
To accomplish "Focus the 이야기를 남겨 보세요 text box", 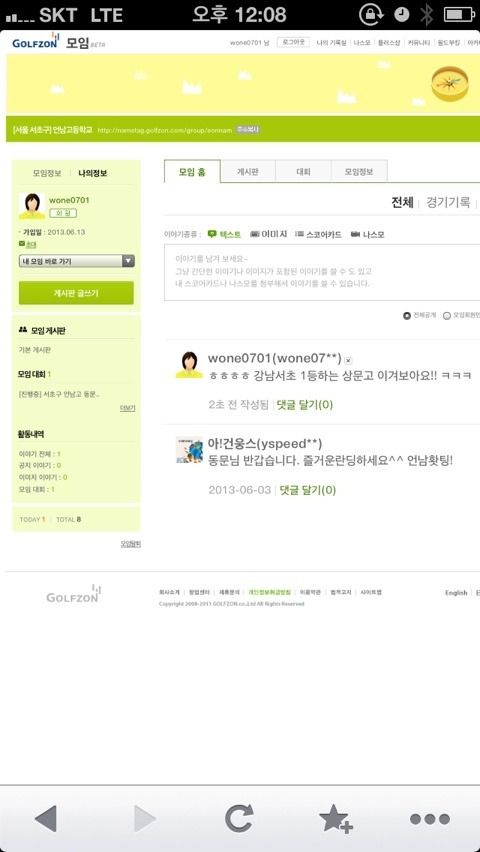I will tap(322, 272).
